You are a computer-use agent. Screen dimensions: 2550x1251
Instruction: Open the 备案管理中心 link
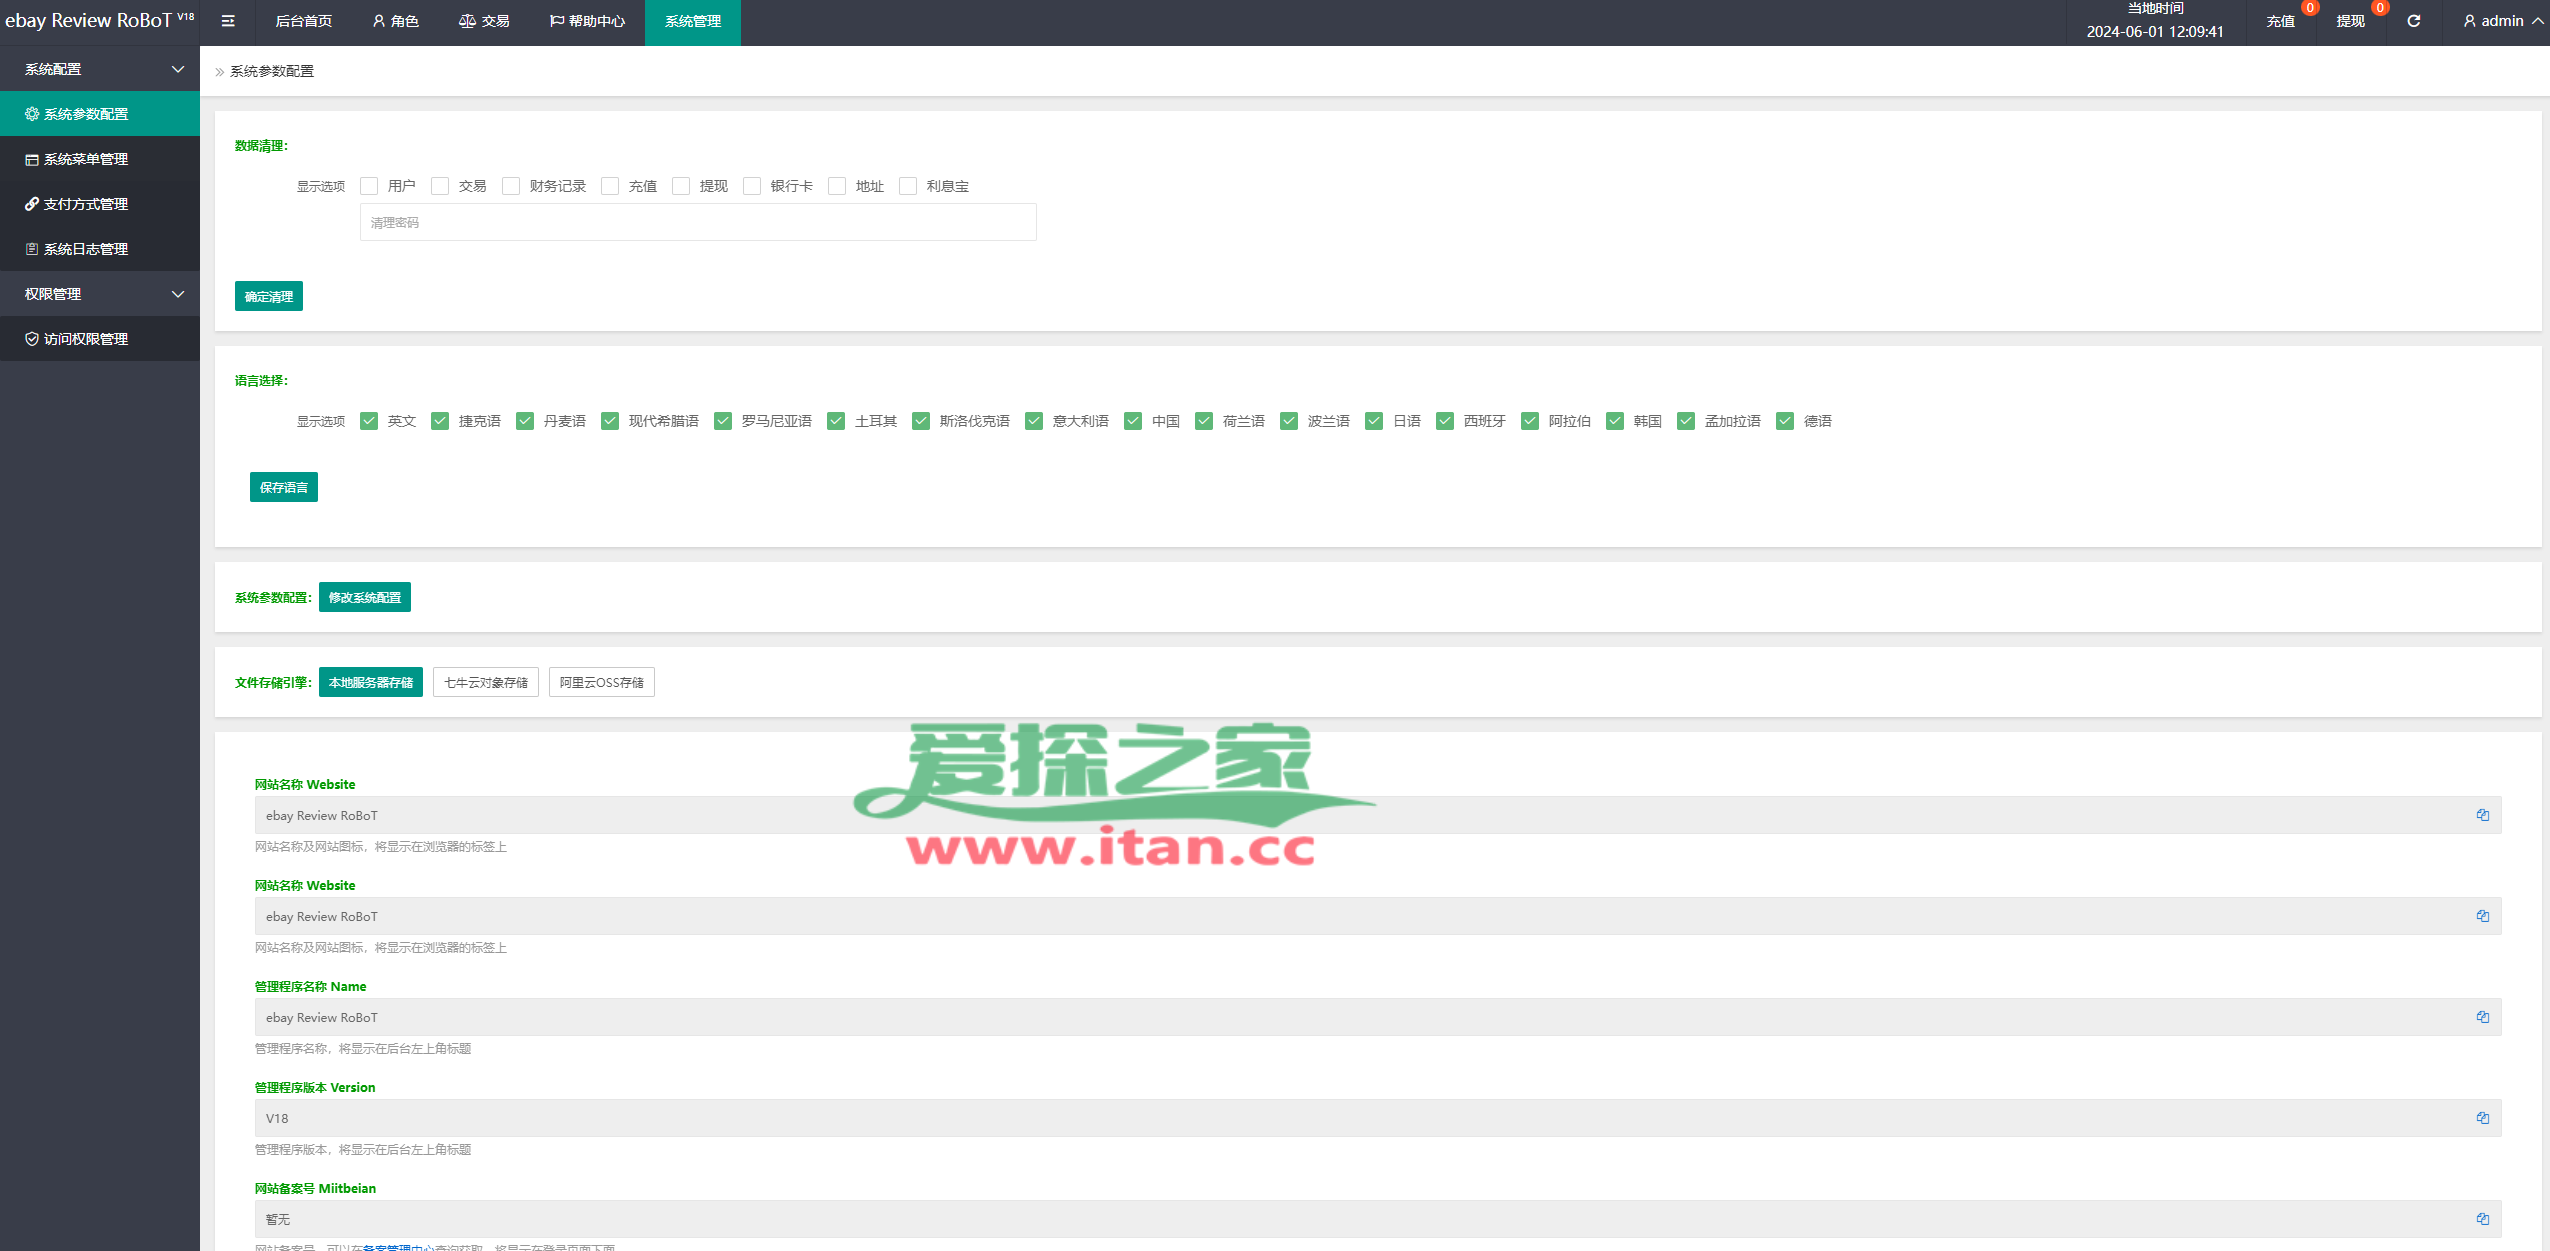pos(398,1247)
